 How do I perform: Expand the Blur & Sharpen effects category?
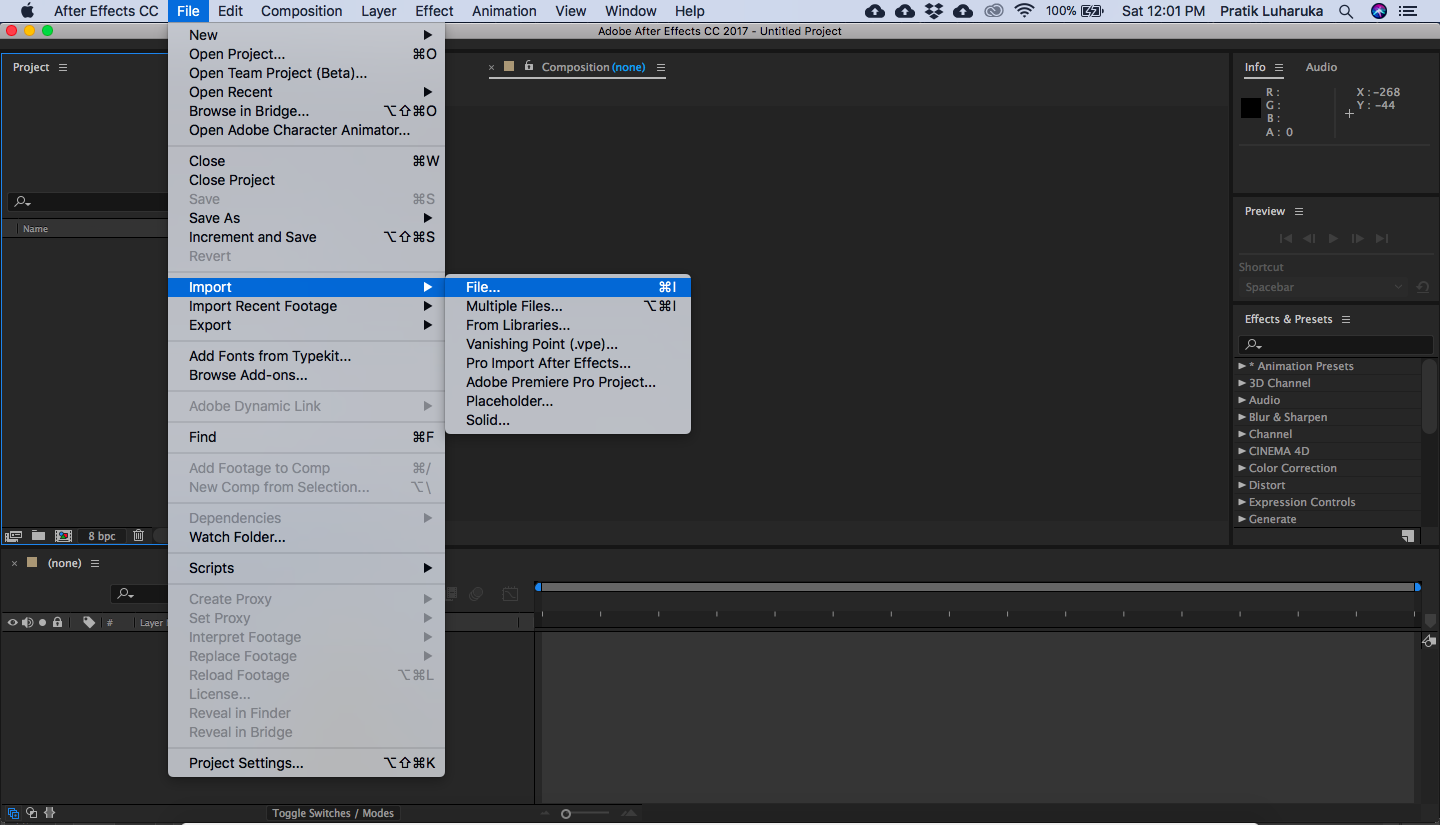tap(1242, 417)
